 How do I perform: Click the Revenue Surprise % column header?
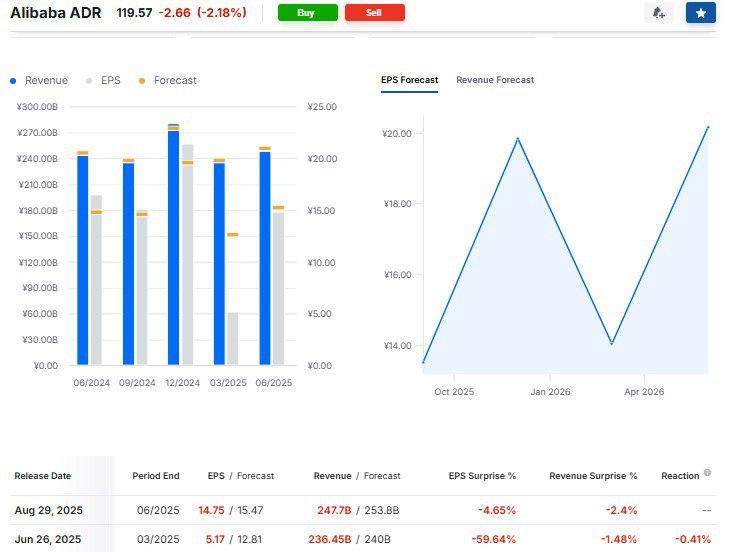pos(593,476)
